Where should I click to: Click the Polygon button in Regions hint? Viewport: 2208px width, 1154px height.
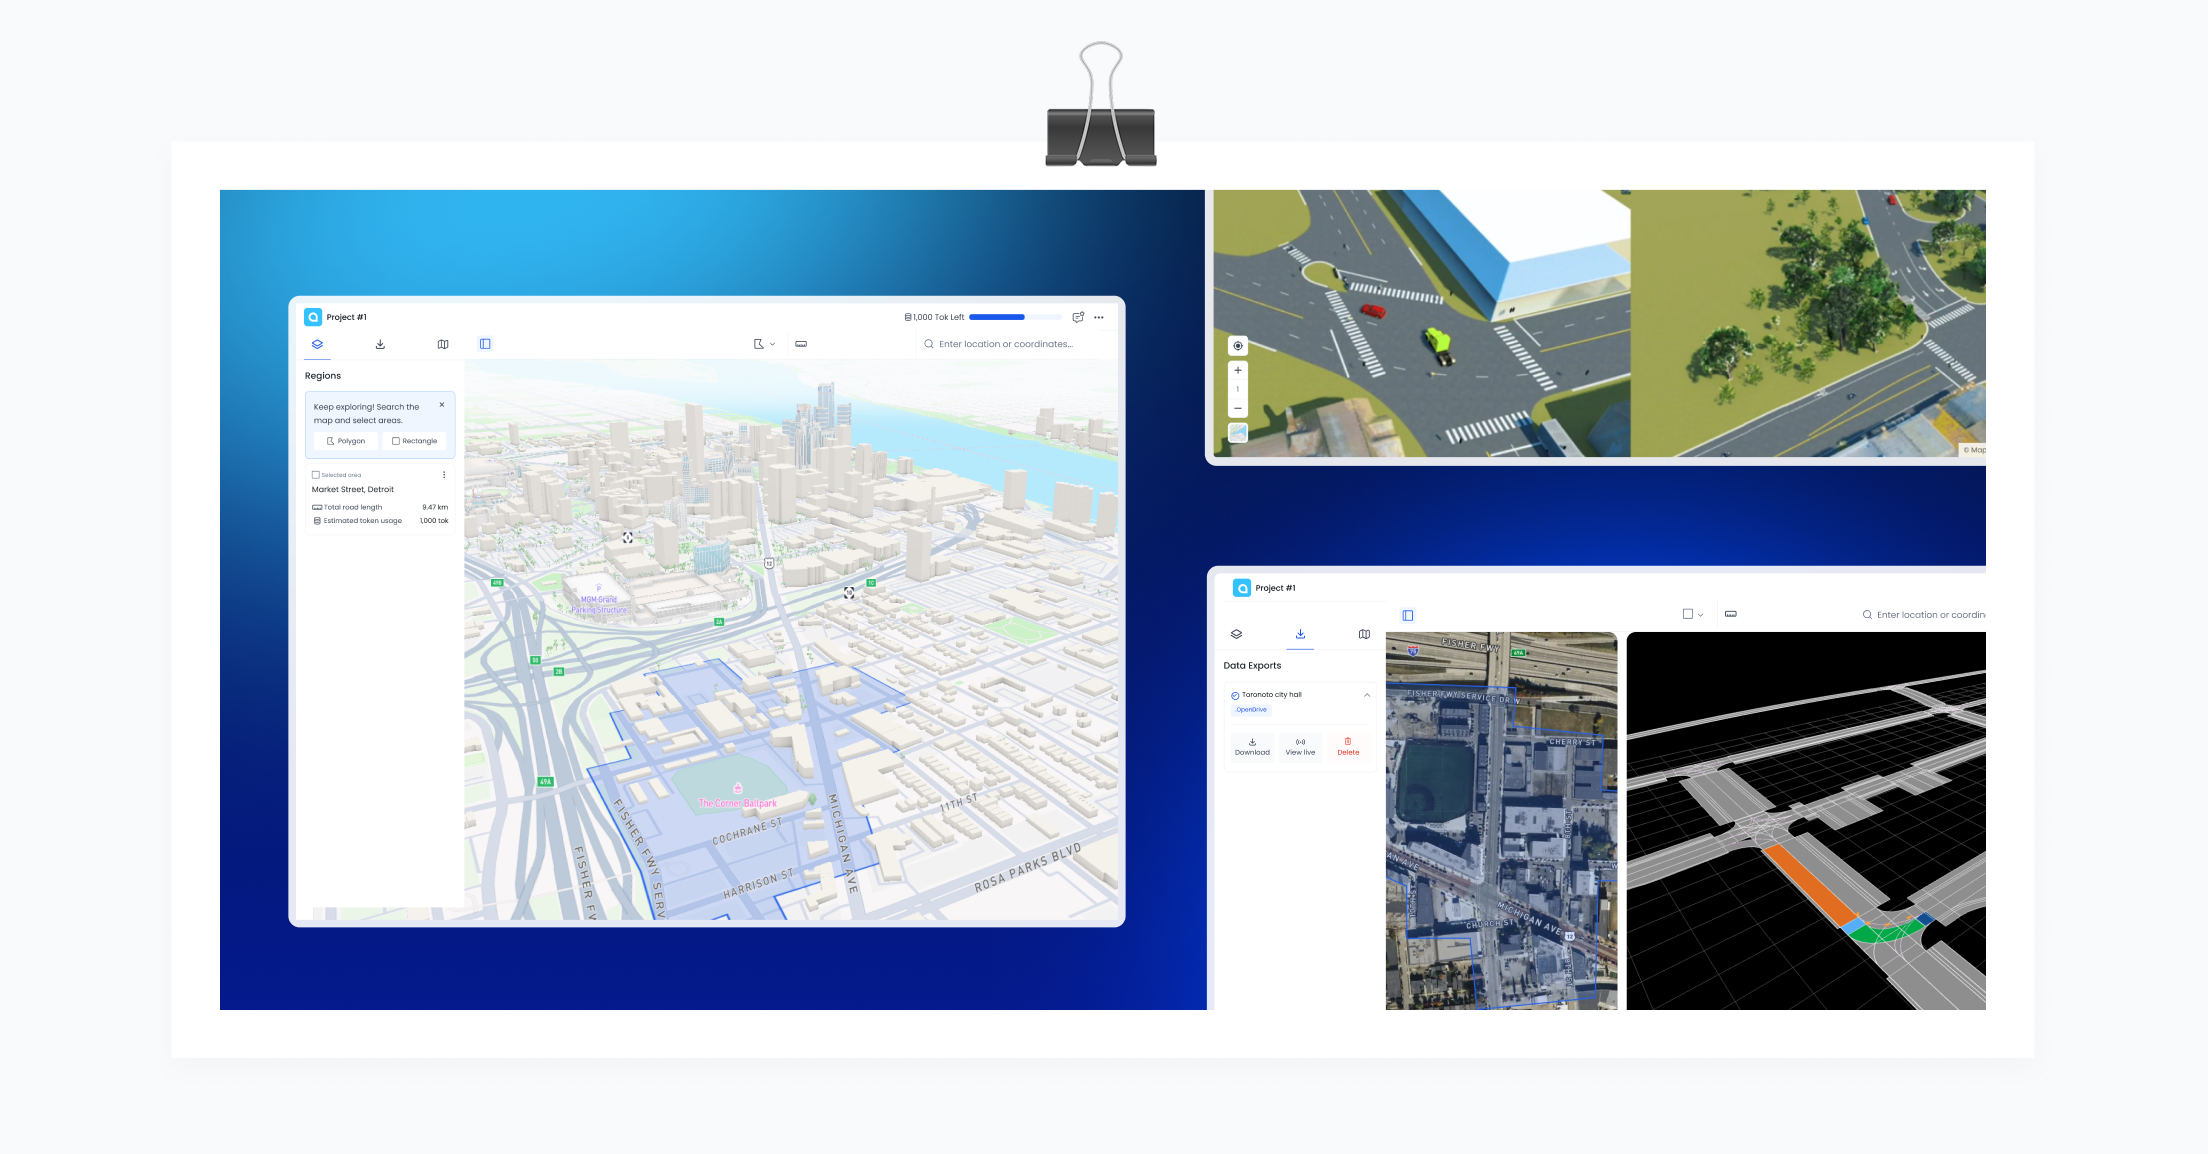(x=346, y=441)
